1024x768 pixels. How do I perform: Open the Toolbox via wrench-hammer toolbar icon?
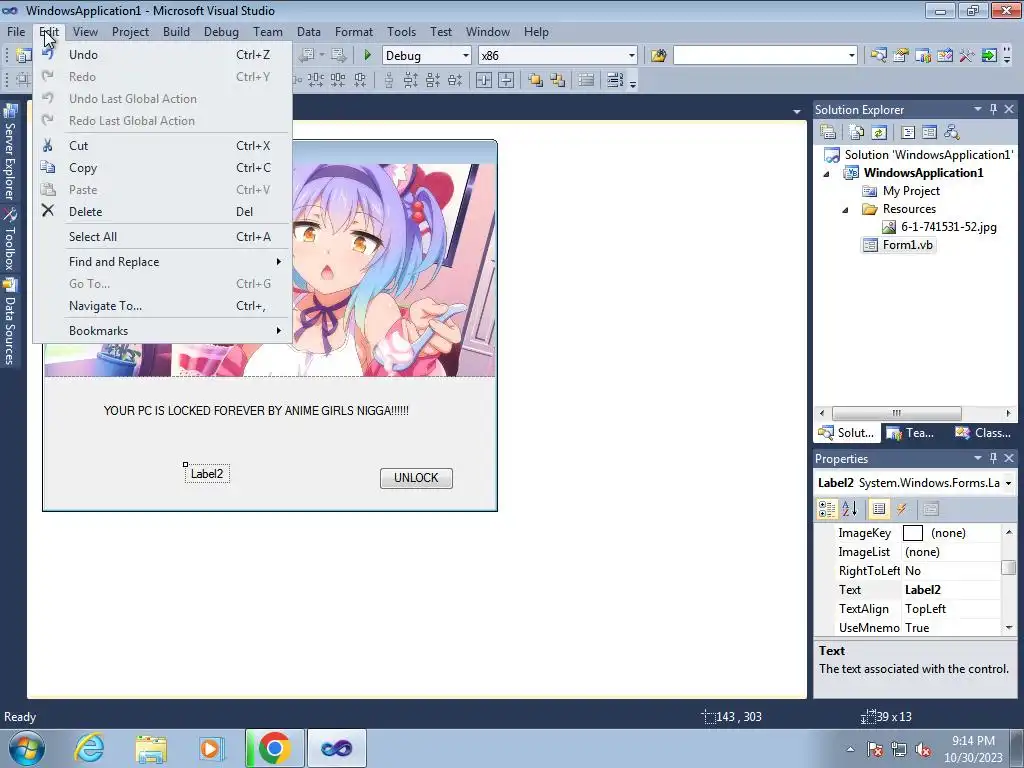click(x=967, y=56)
